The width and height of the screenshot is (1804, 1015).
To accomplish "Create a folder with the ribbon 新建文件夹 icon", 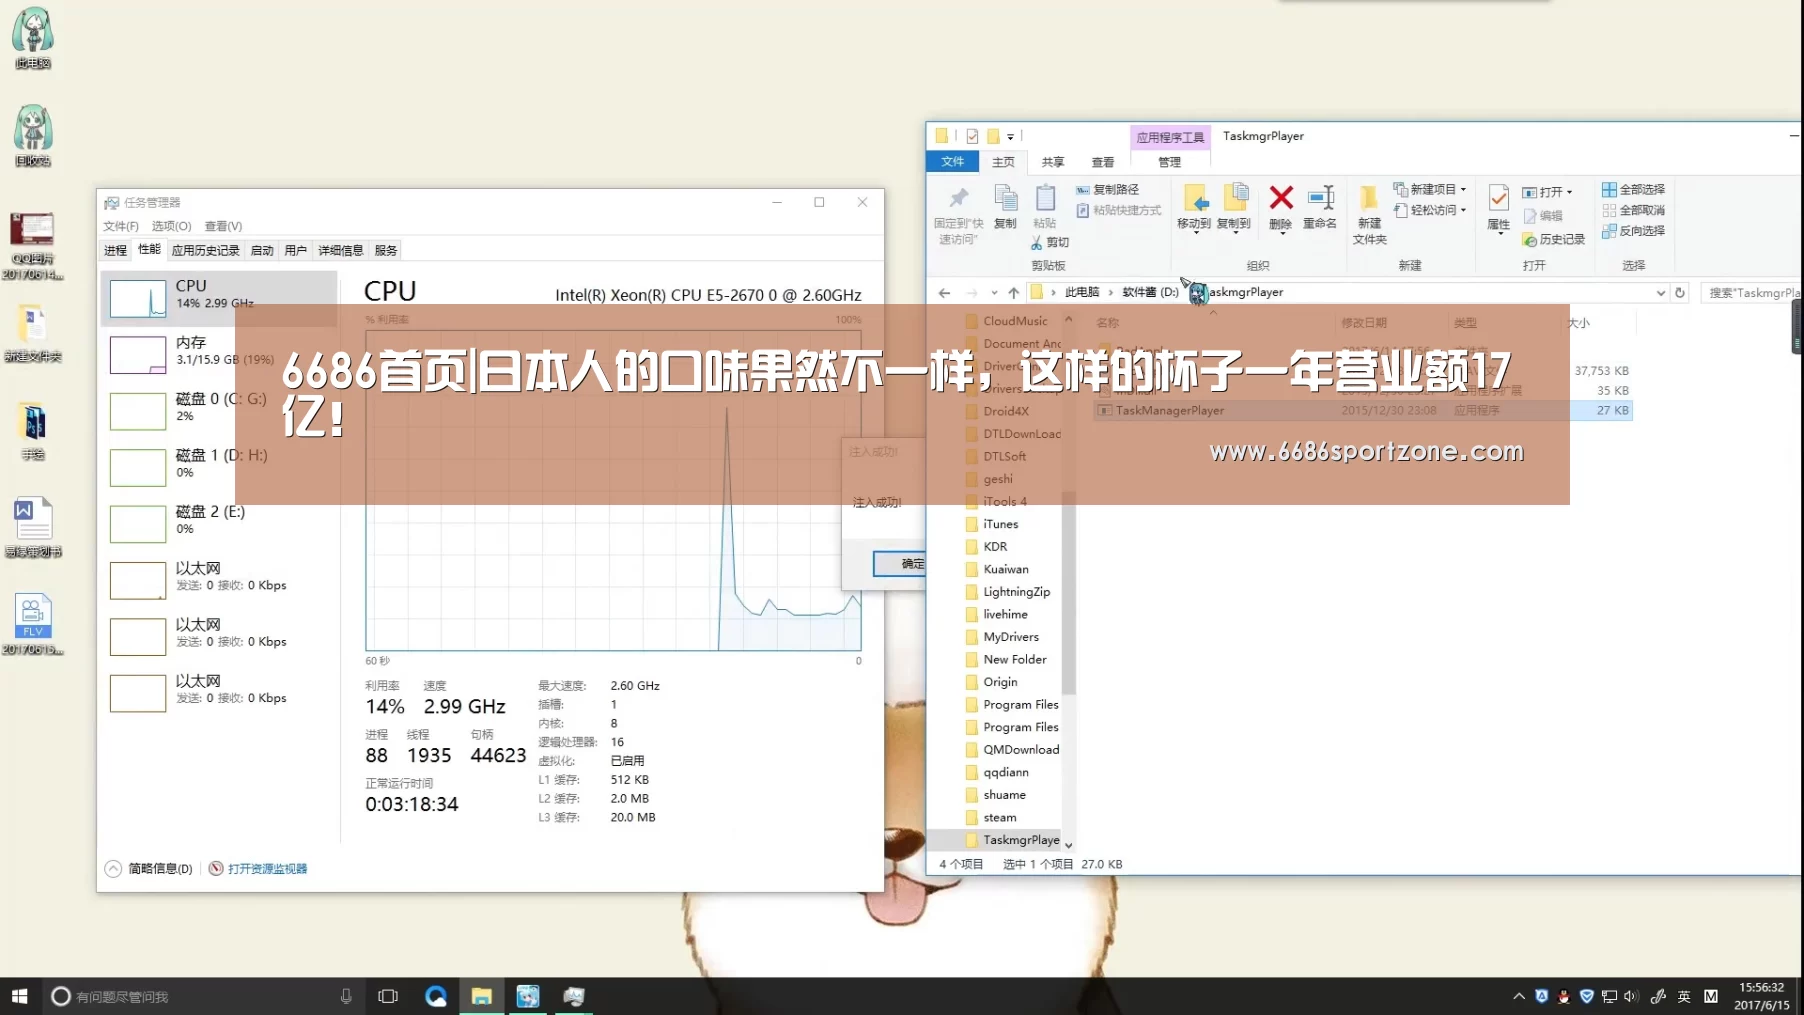I will point(1370,214).
